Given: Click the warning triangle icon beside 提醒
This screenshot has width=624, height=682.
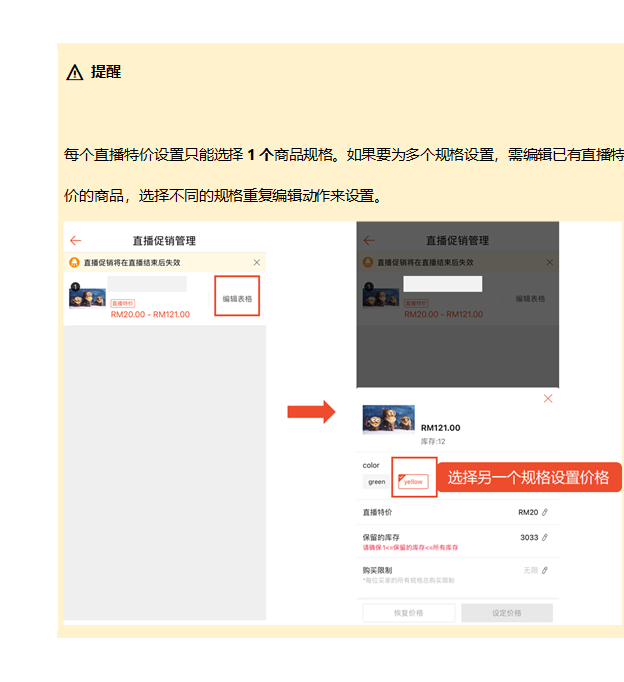Looking at the screenshot, I should click(x=75, y=72).
